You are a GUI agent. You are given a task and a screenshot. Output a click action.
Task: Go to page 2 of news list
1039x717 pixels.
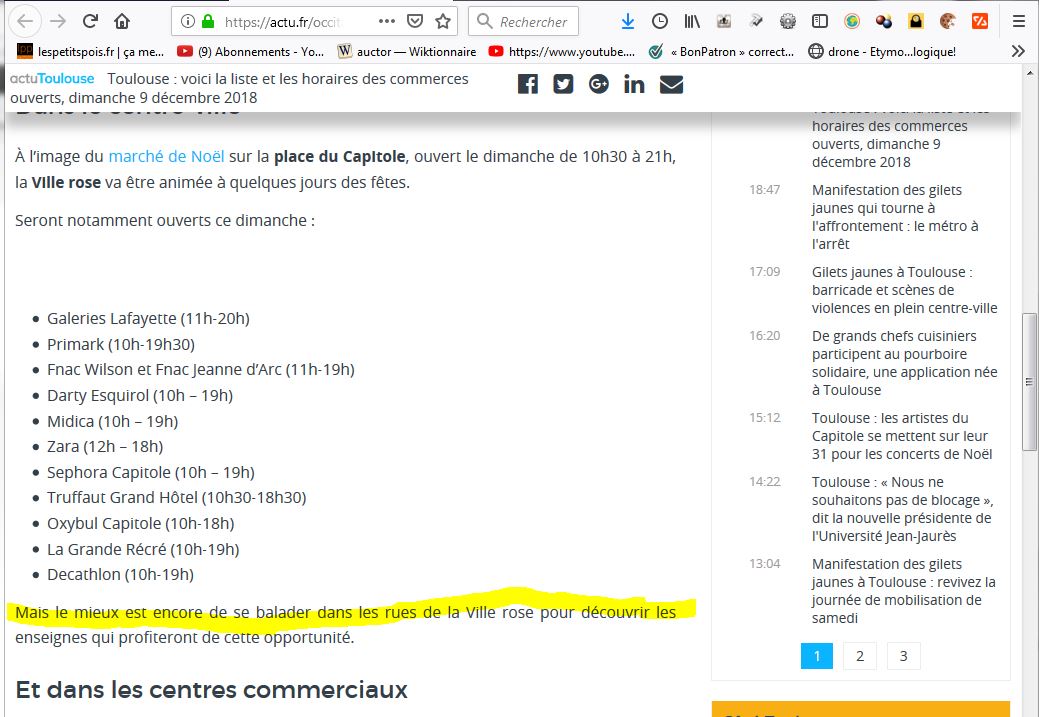(859, 656)
